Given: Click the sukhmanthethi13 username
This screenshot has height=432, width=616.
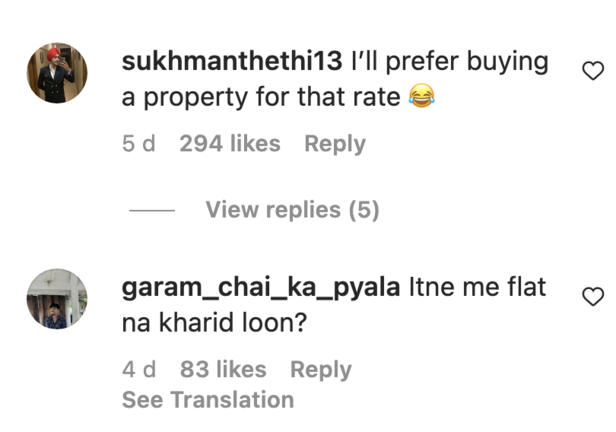Looking at the screenshot, I should (232, 62).
